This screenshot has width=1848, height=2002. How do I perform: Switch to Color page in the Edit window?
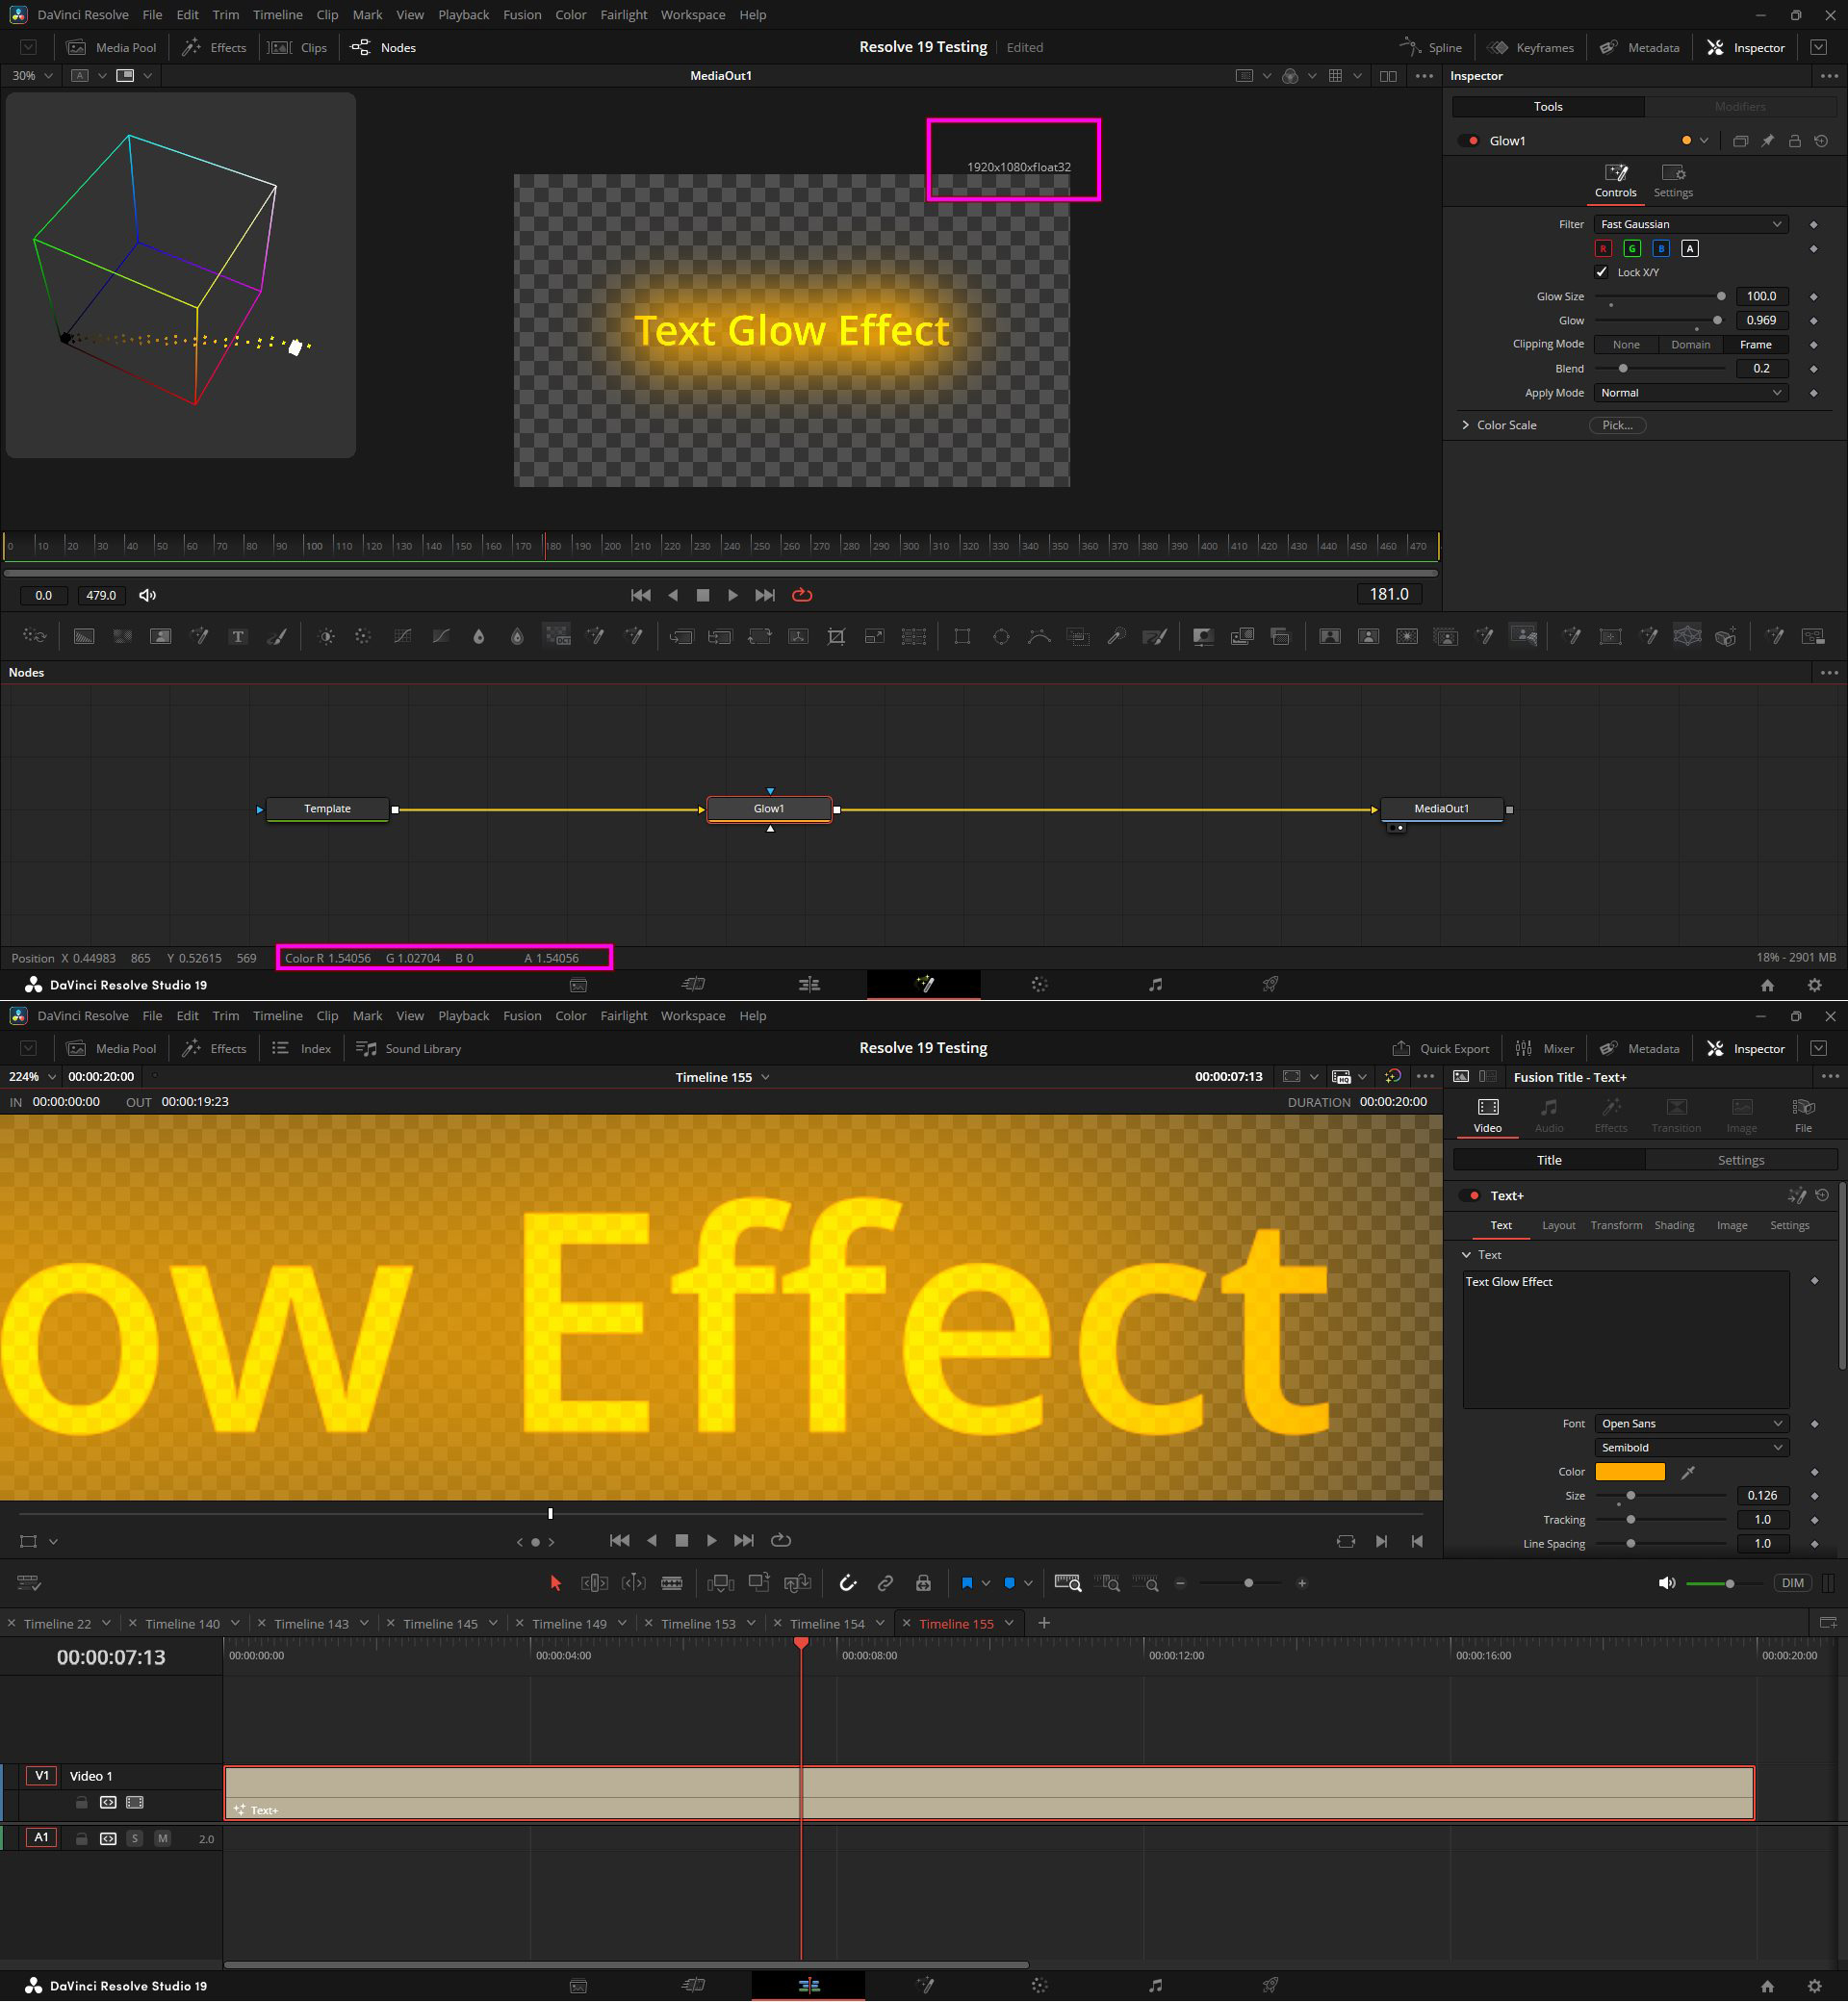1040,1985
